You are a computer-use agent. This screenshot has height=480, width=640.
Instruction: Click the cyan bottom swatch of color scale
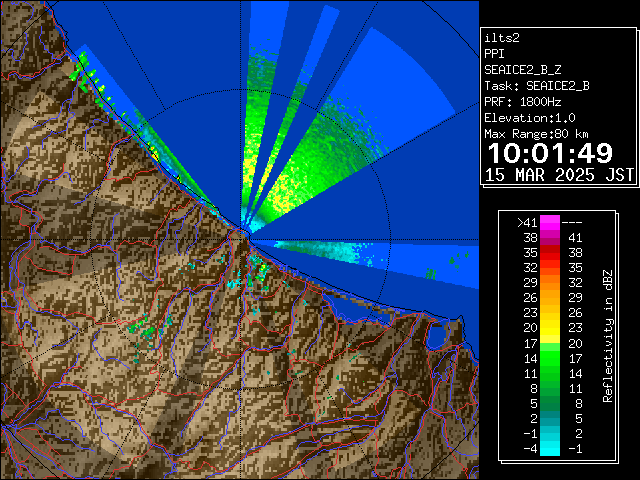coord(550,448)
